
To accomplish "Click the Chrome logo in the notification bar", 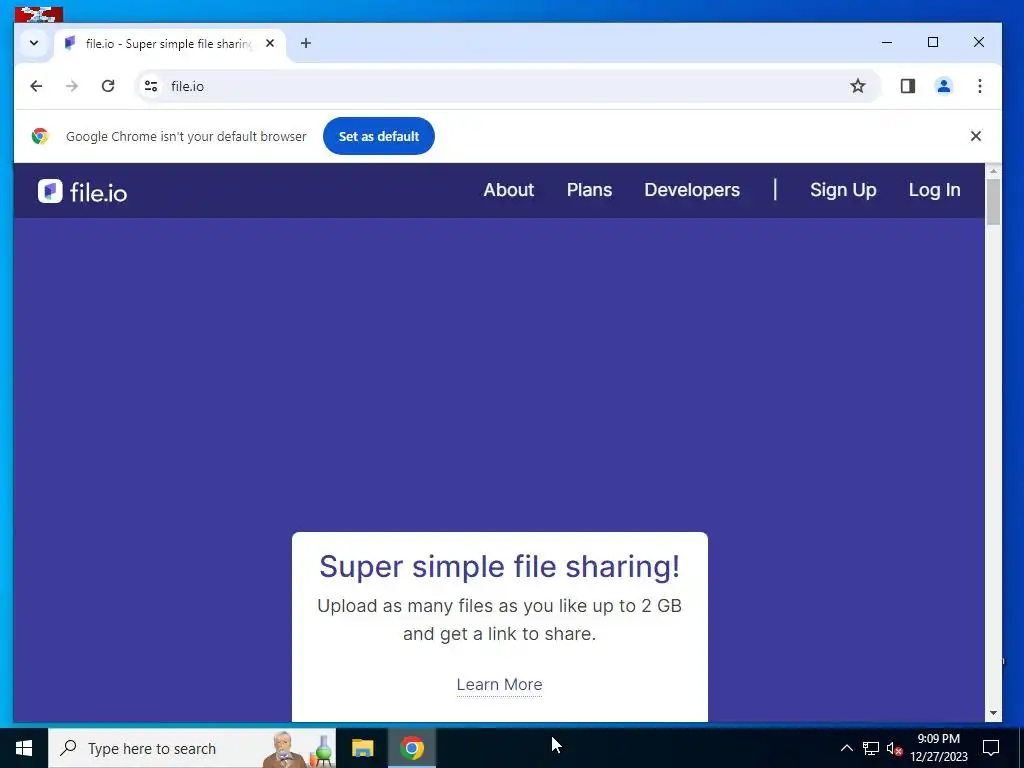I will [x=40, y=136].
